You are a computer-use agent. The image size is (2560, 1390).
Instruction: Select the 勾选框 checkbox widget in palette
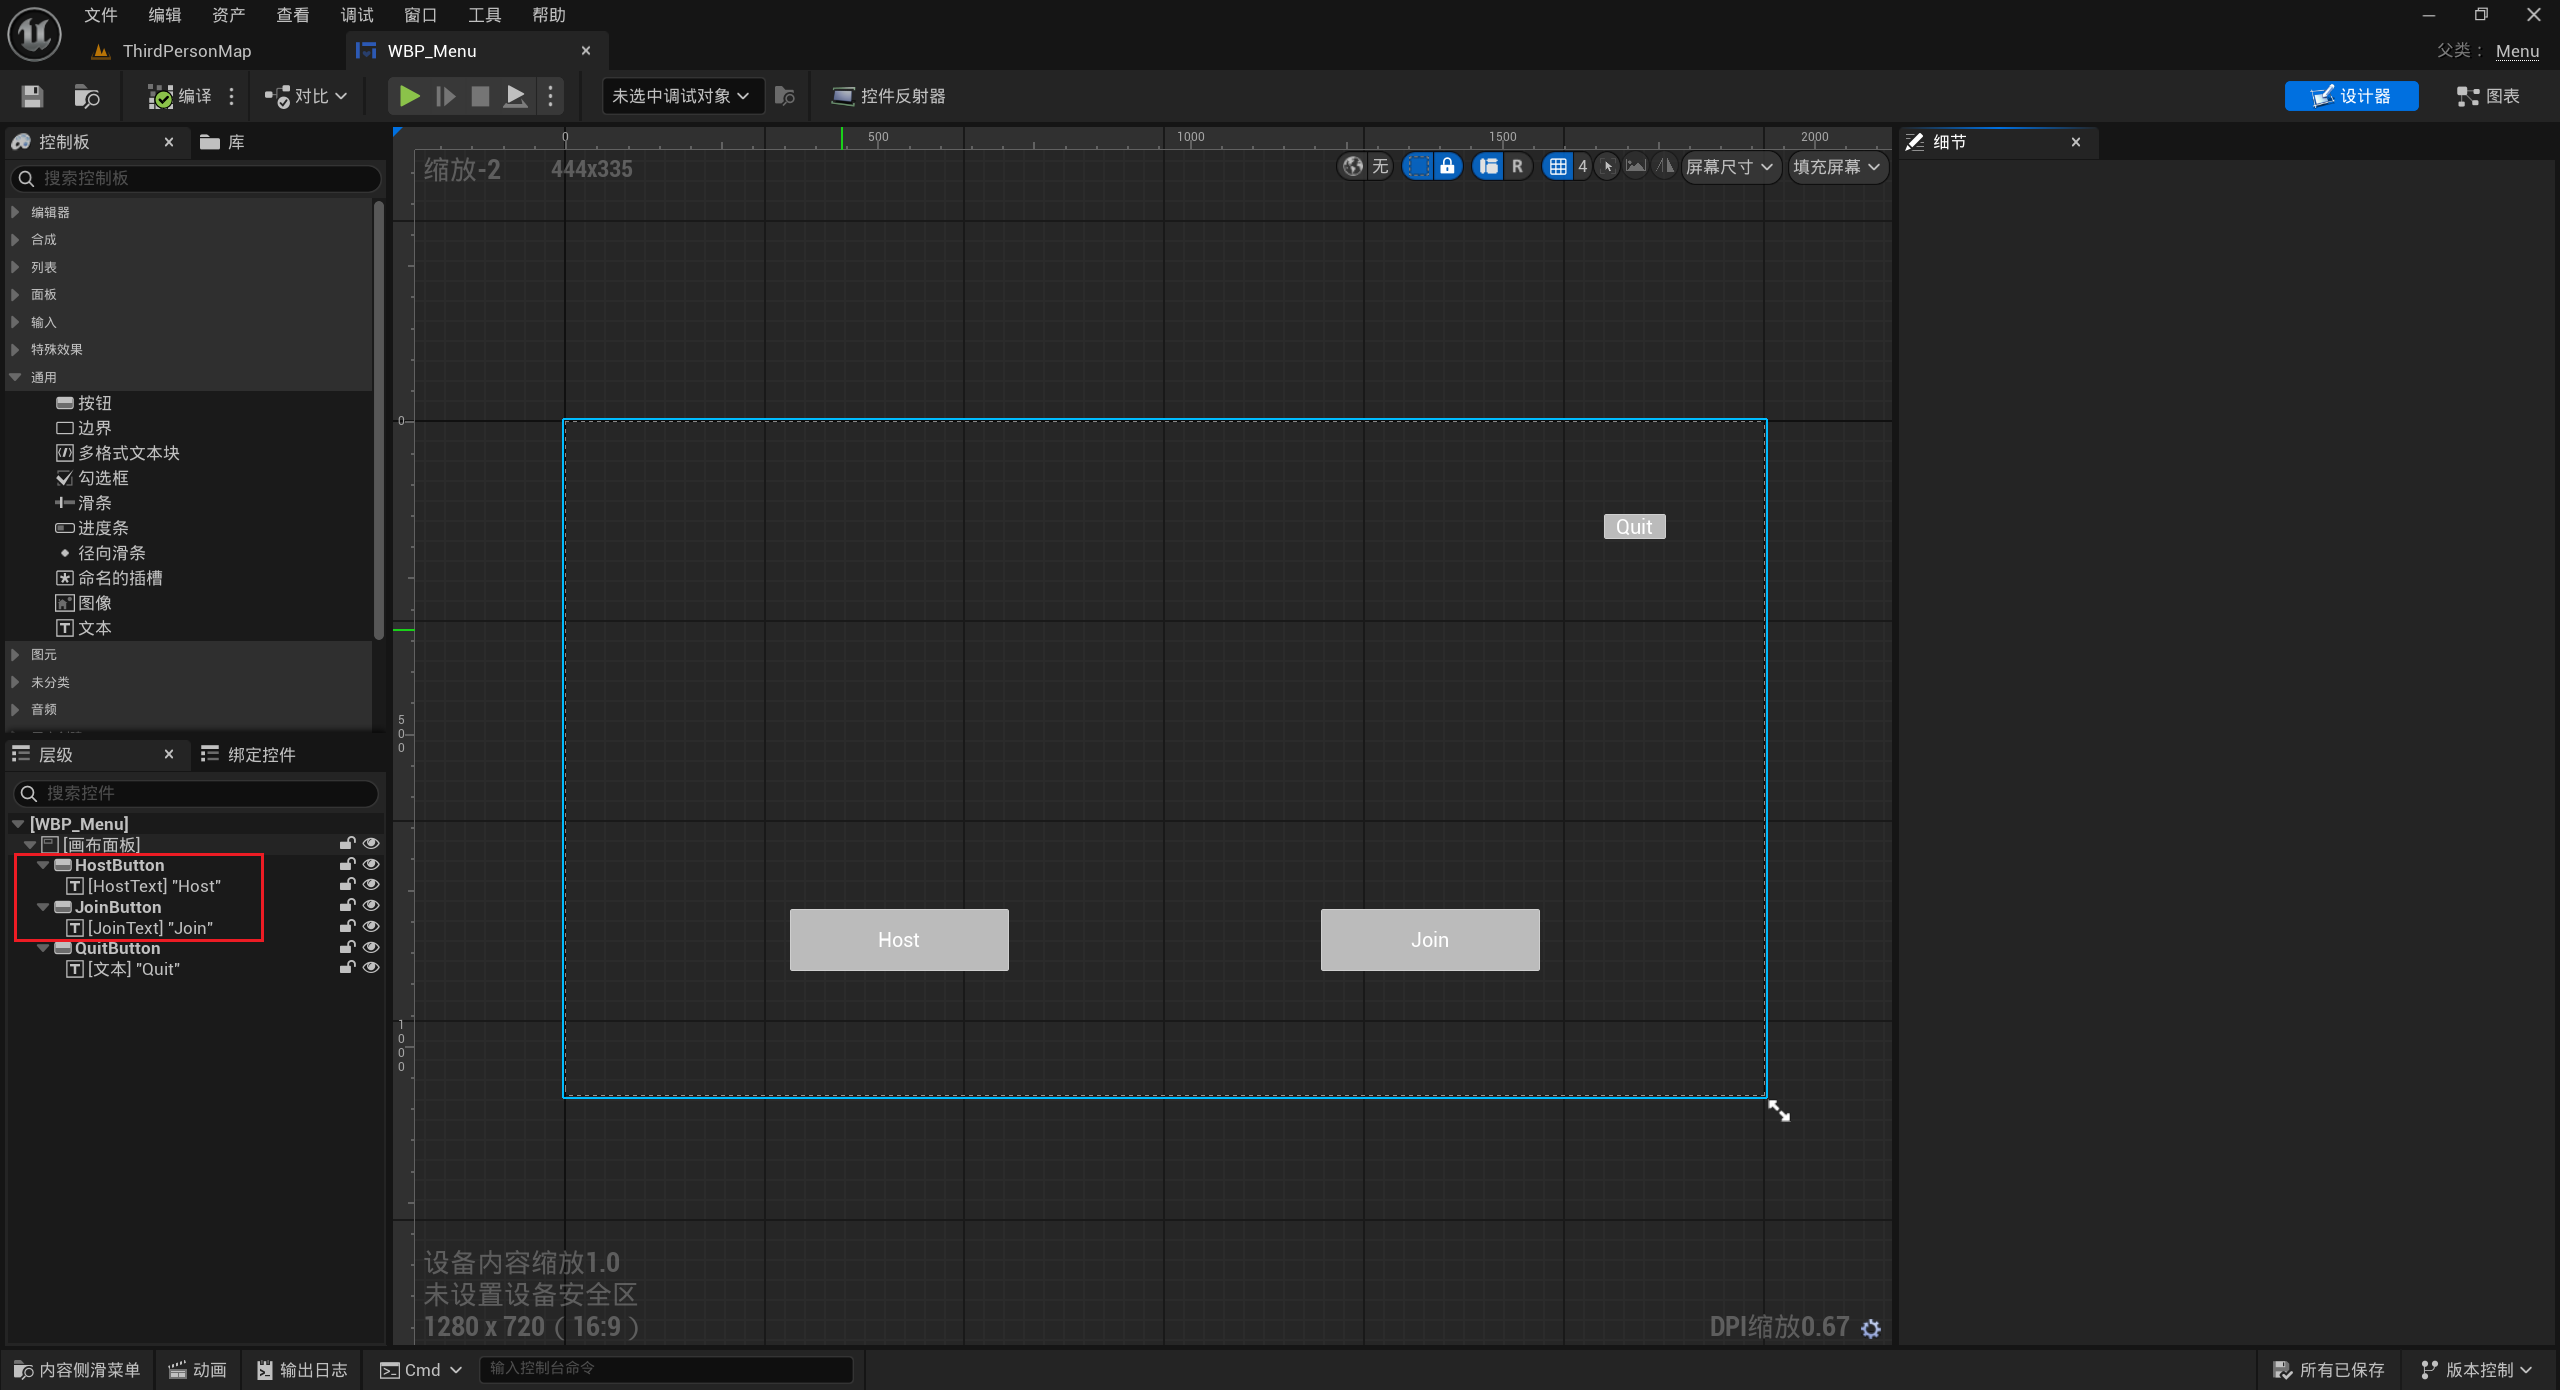click(x=93, y=478)
